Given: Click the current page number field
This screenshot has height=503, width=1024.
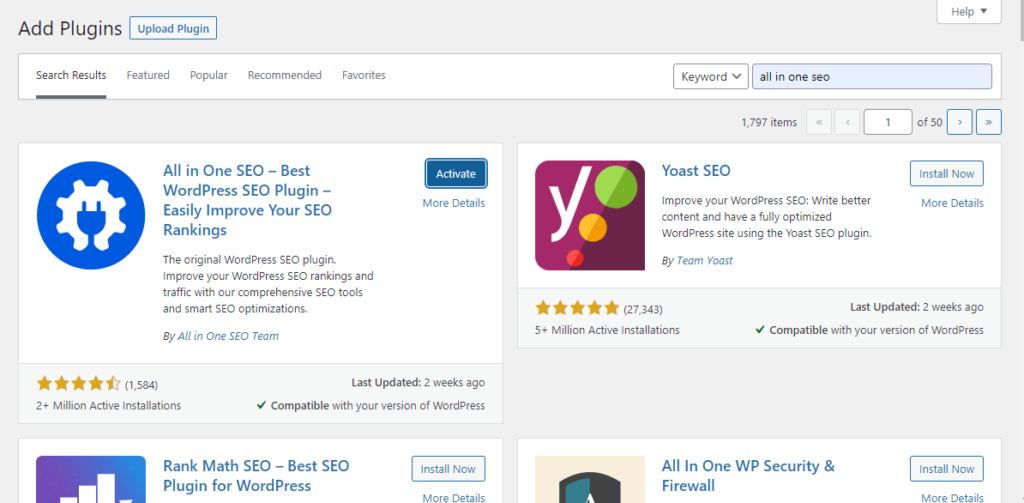Looking at the screenshot, I should (x=888, y=122).
